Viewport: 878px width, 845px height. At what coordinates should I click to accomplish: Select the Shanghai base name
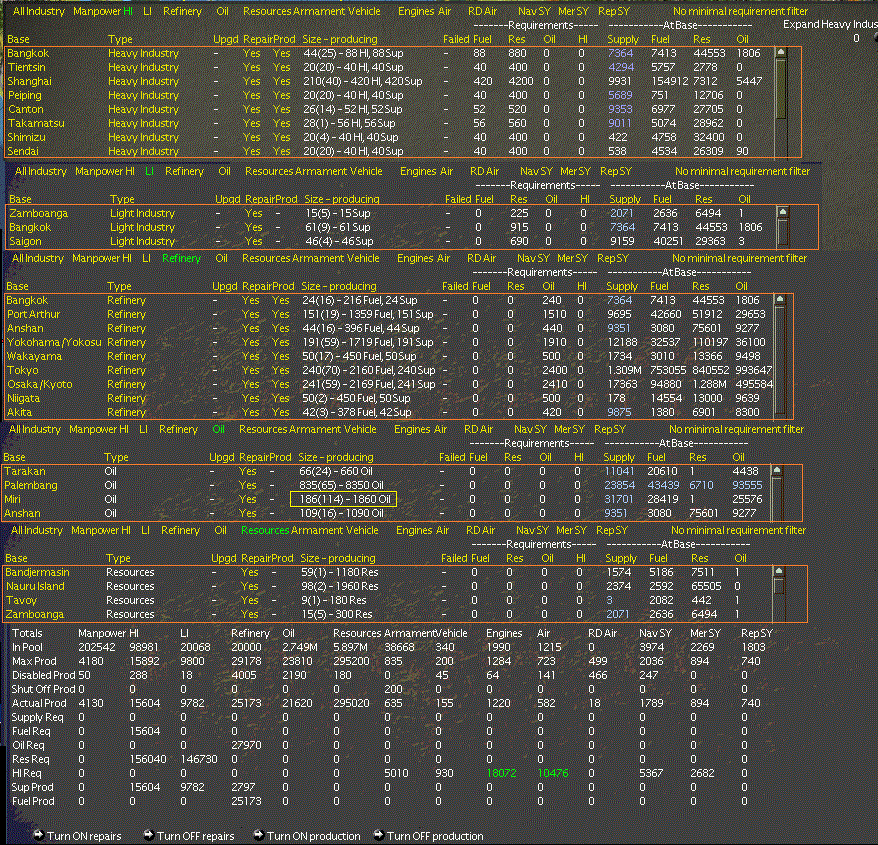29,81
